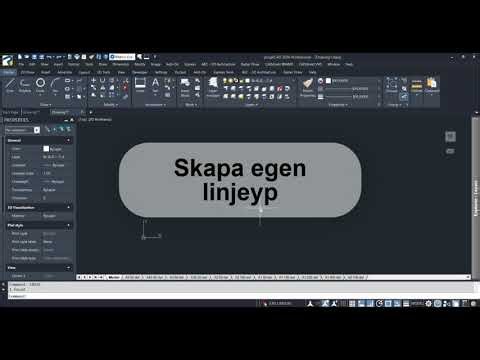The height and width of the screenshot is (360, 480).
Task: Select the Polyline tool
Action: coord(25,85)
